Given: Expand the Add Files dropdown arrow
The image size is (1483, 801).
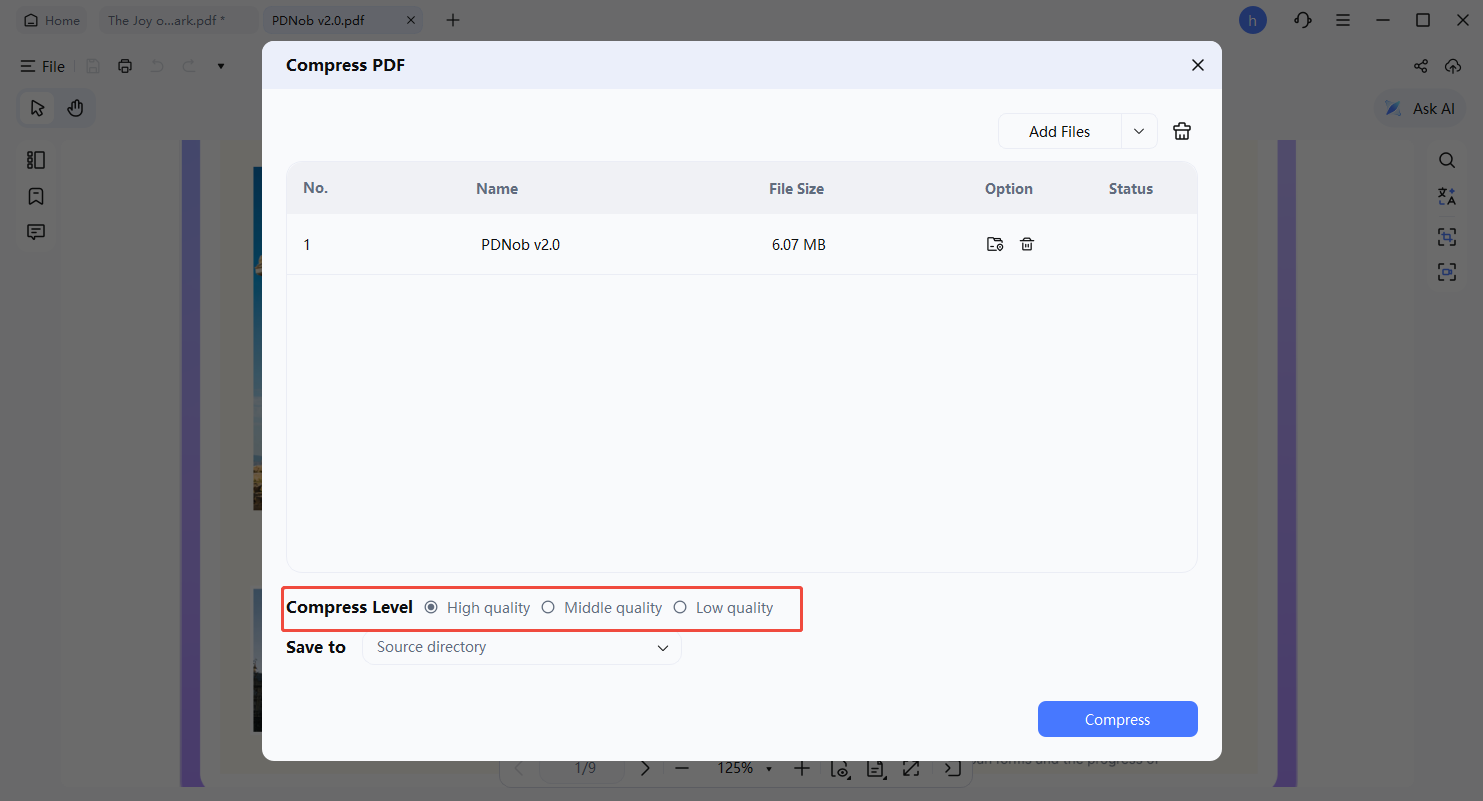Looking at the screenshot, I should coord(1139,131).
